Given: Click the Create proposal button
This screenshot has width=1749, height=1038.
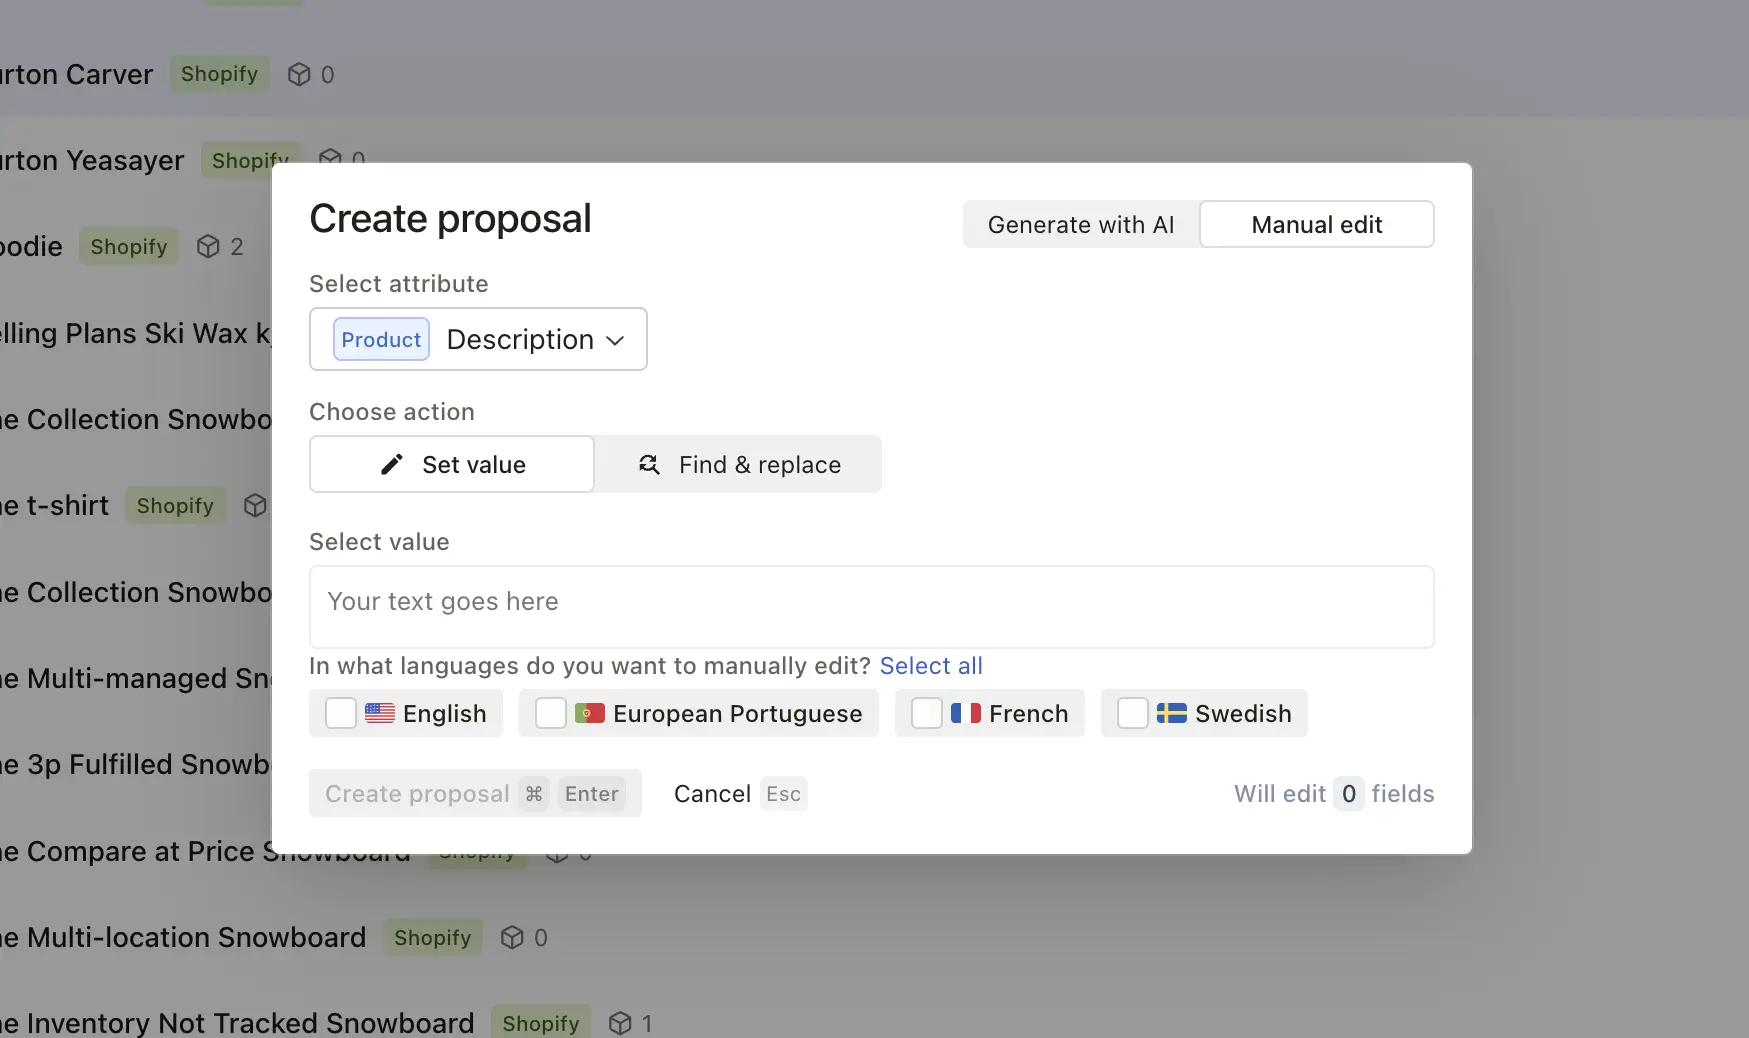Looking at the screenshot, I should [417, 793].
